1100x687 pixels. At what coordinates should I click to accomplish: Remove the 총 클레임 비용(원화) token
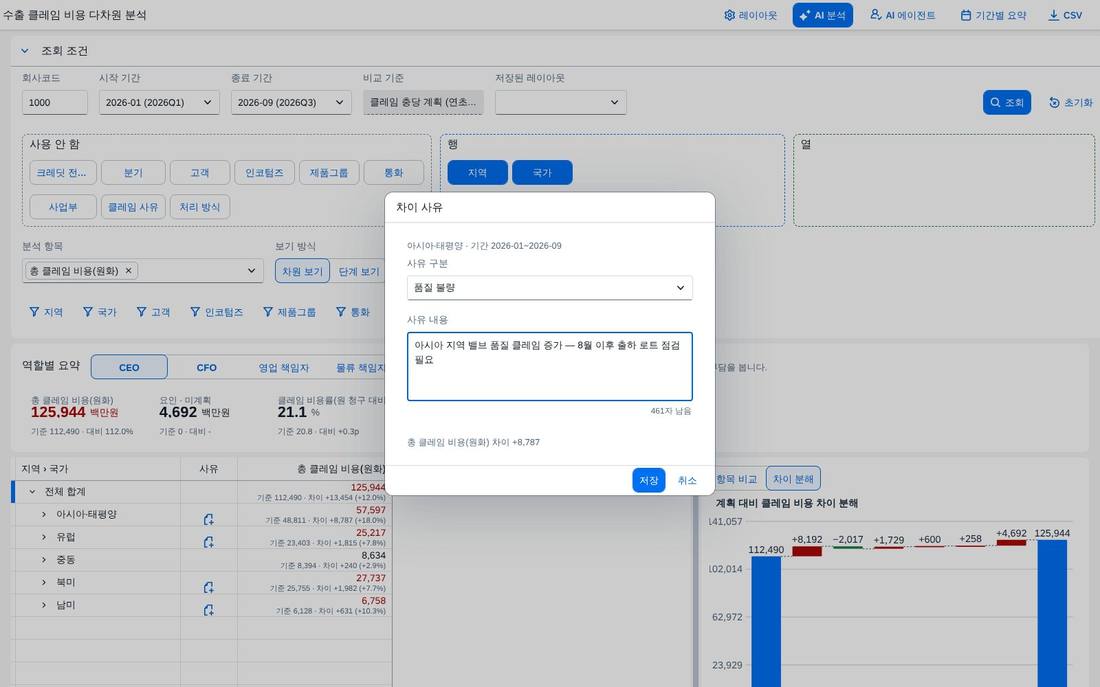(128, 270)
